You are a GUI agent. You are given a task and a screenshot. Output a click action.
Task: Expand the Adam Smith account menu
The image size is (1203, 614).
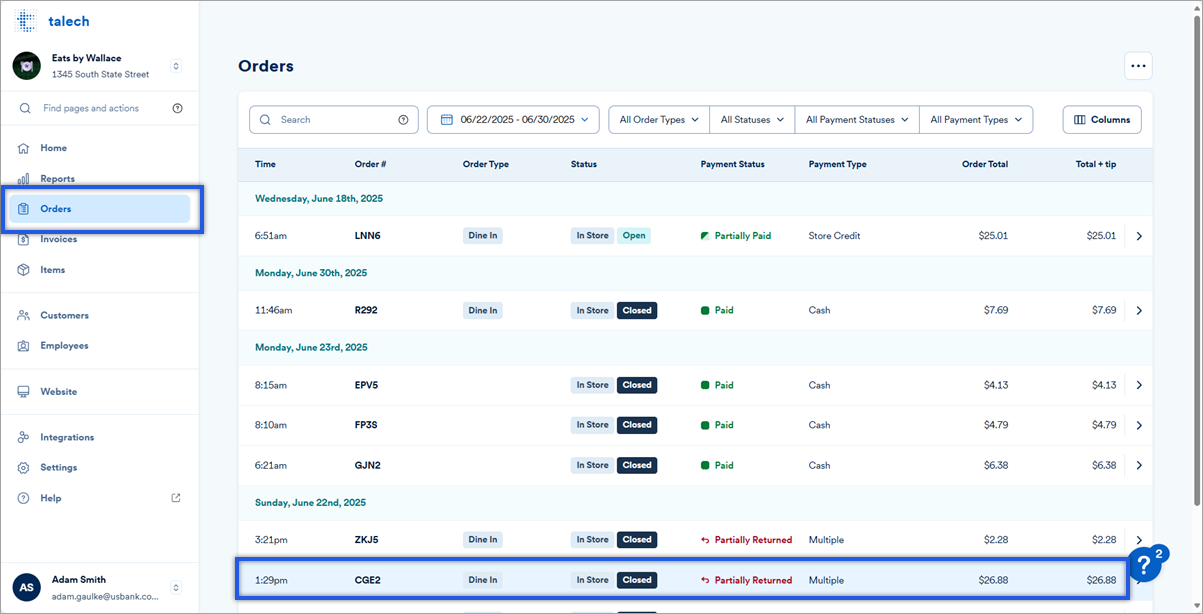pyautogui.click(x=176, y=587)
